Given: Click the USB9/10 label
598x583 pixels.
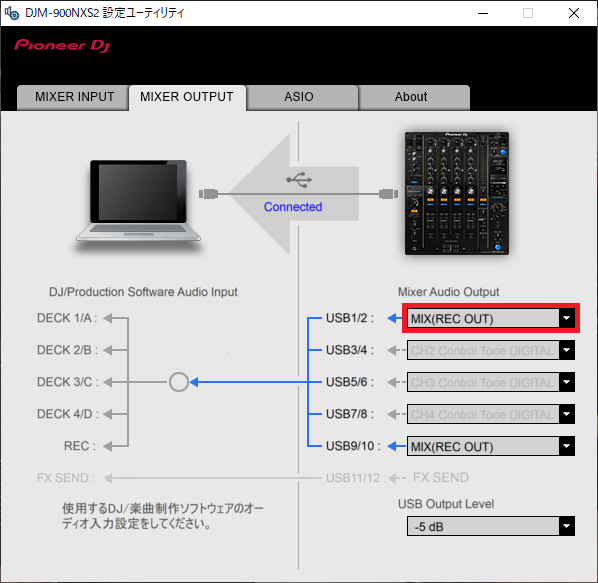Looking at the screenshot, I should tap(353, 446).
